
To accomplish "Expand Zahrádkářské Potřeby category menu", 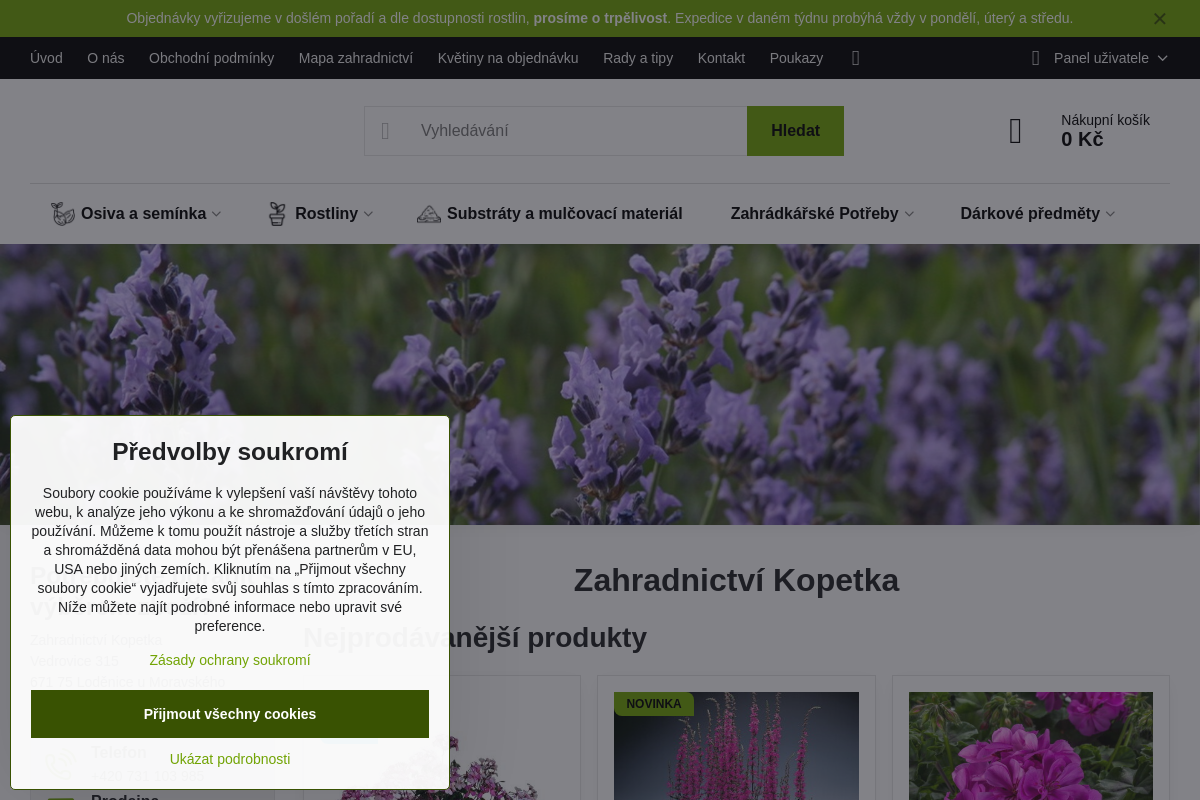I will [x=822, y=214].
